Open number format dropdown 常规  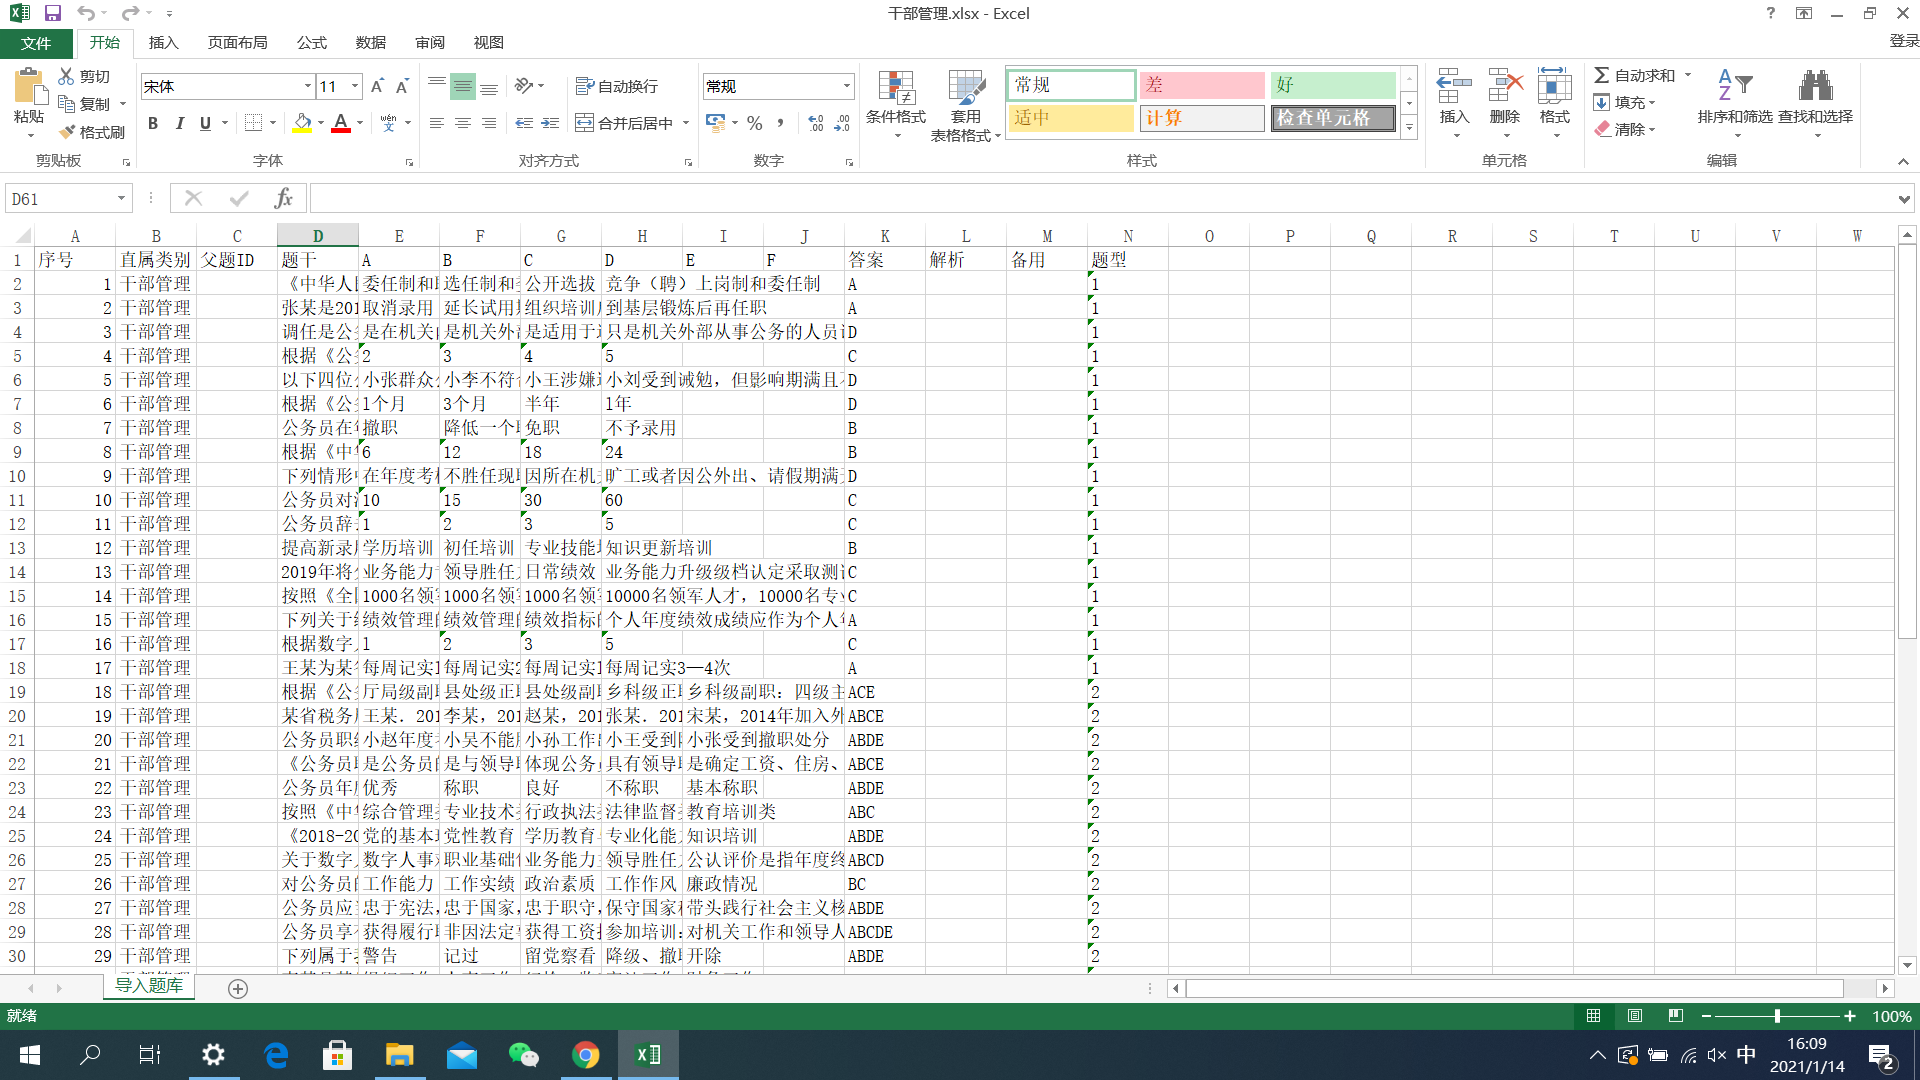[847, 86]
